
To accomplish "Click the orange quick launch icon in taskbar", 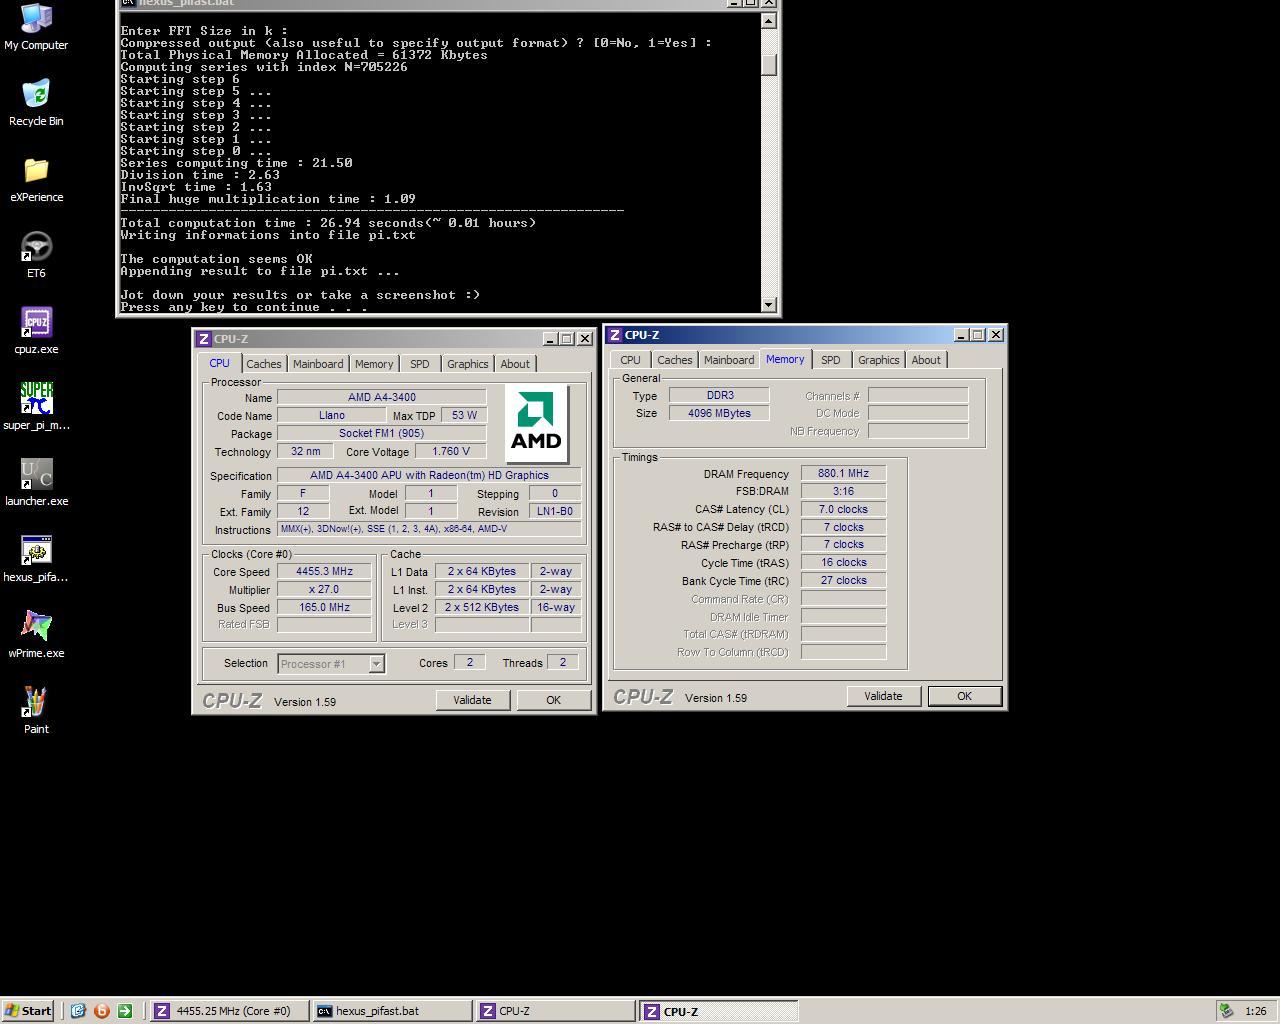I will [x=101, y=1011].
